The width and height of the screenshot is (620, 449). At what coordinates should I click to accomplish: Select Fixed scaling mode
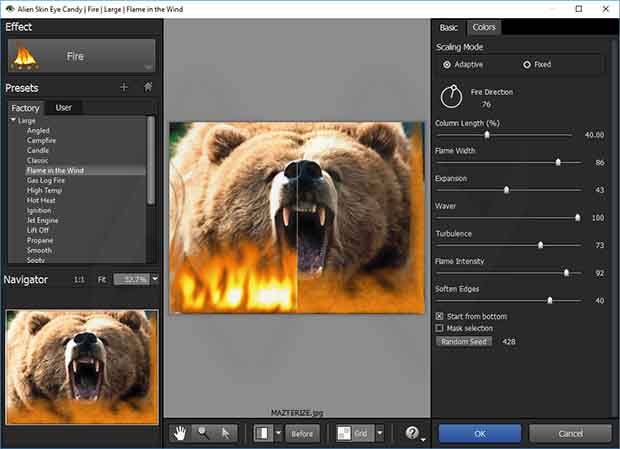tap(527, 65)
